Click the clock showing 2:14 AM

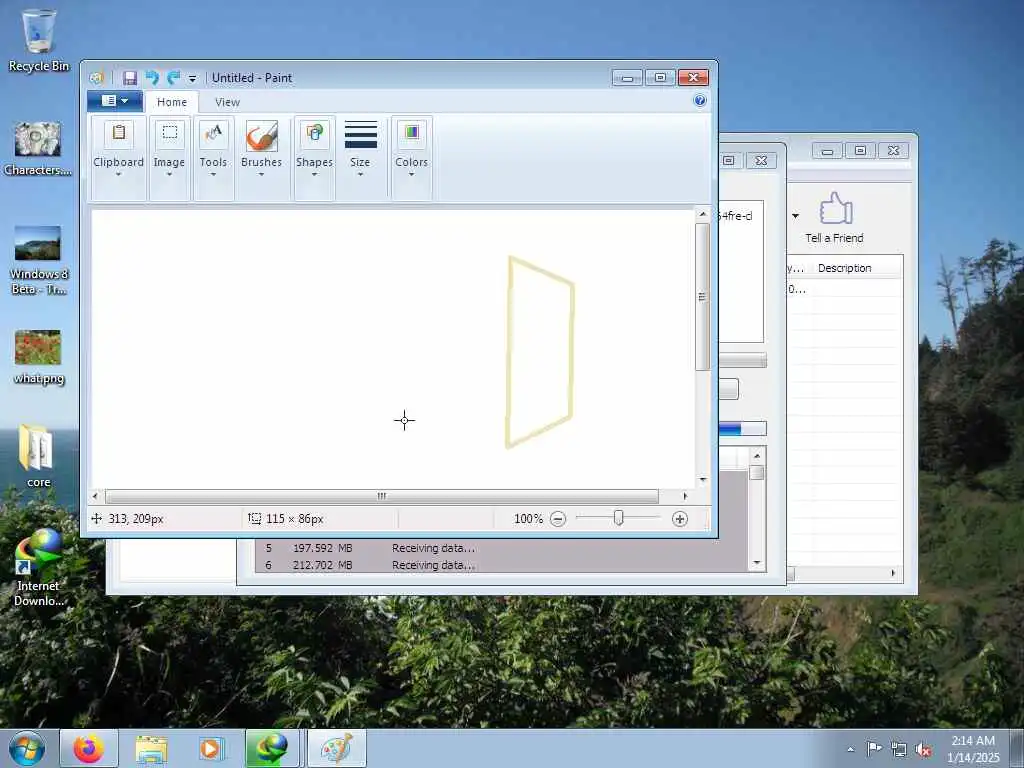[973, 748]
